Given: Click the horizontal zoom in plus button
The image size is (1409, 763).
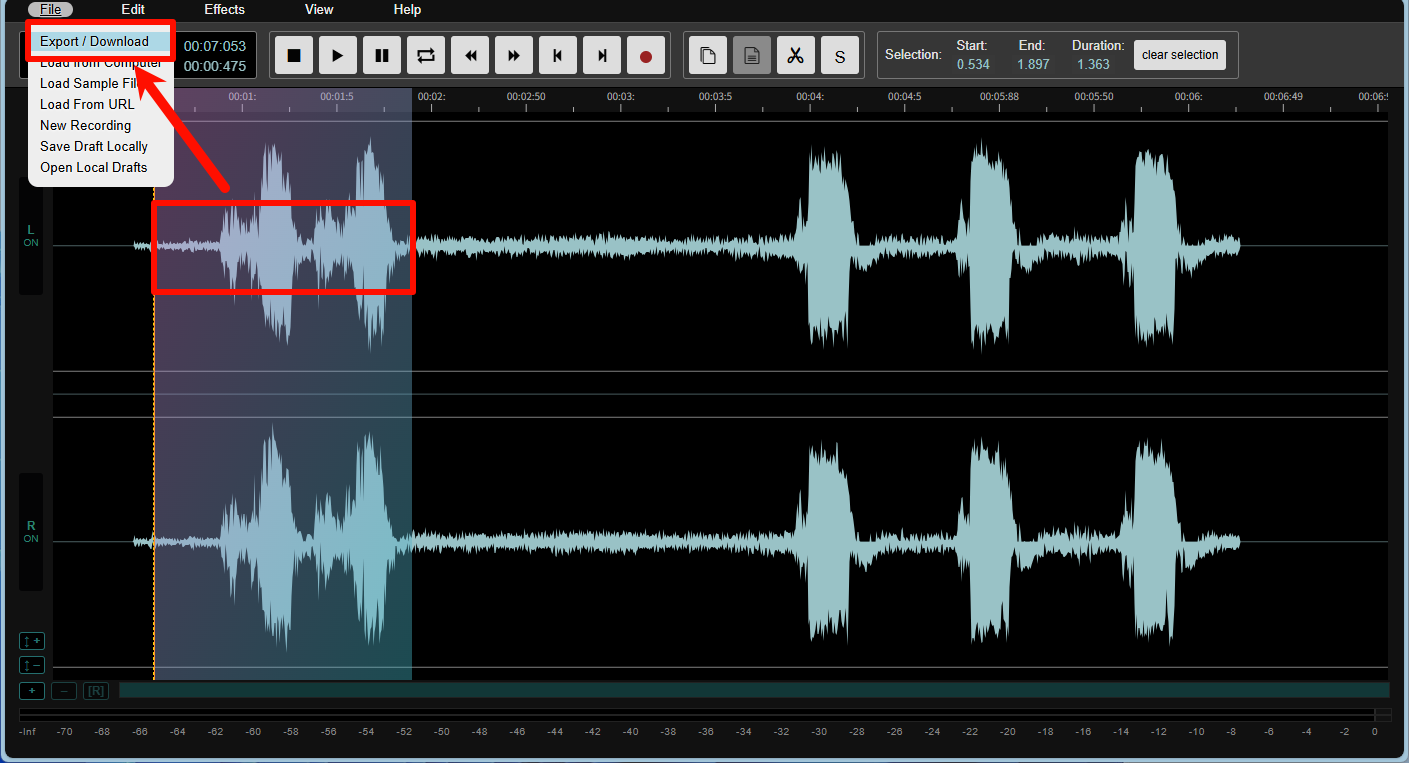Looking at the screenshot, I should point(32,691).
